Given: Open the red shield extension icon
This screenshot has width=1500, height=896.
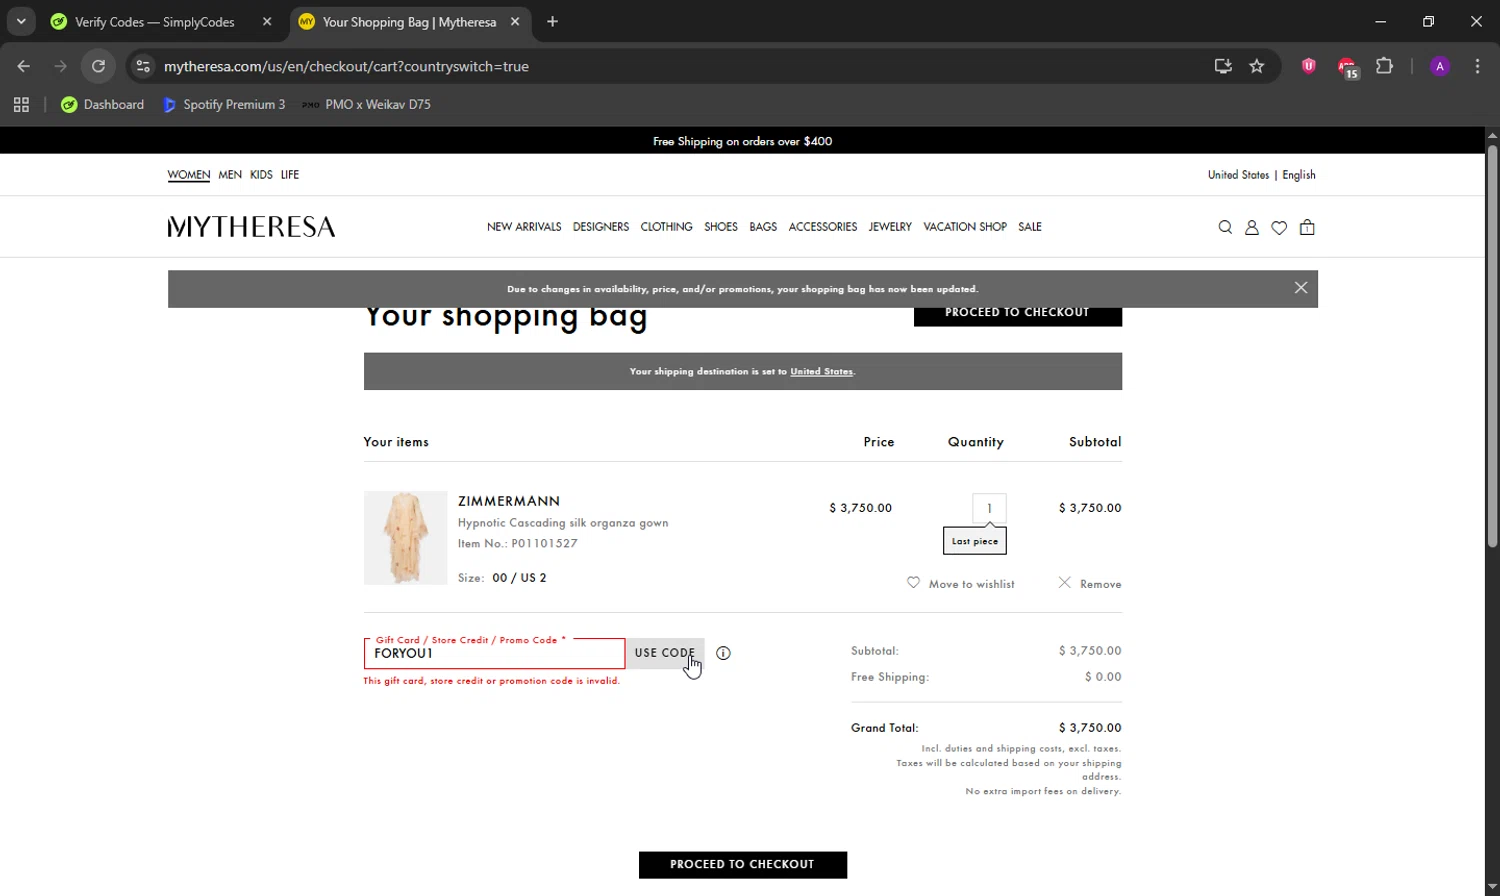Looking at the screenshot, I should coord(1308,66).
